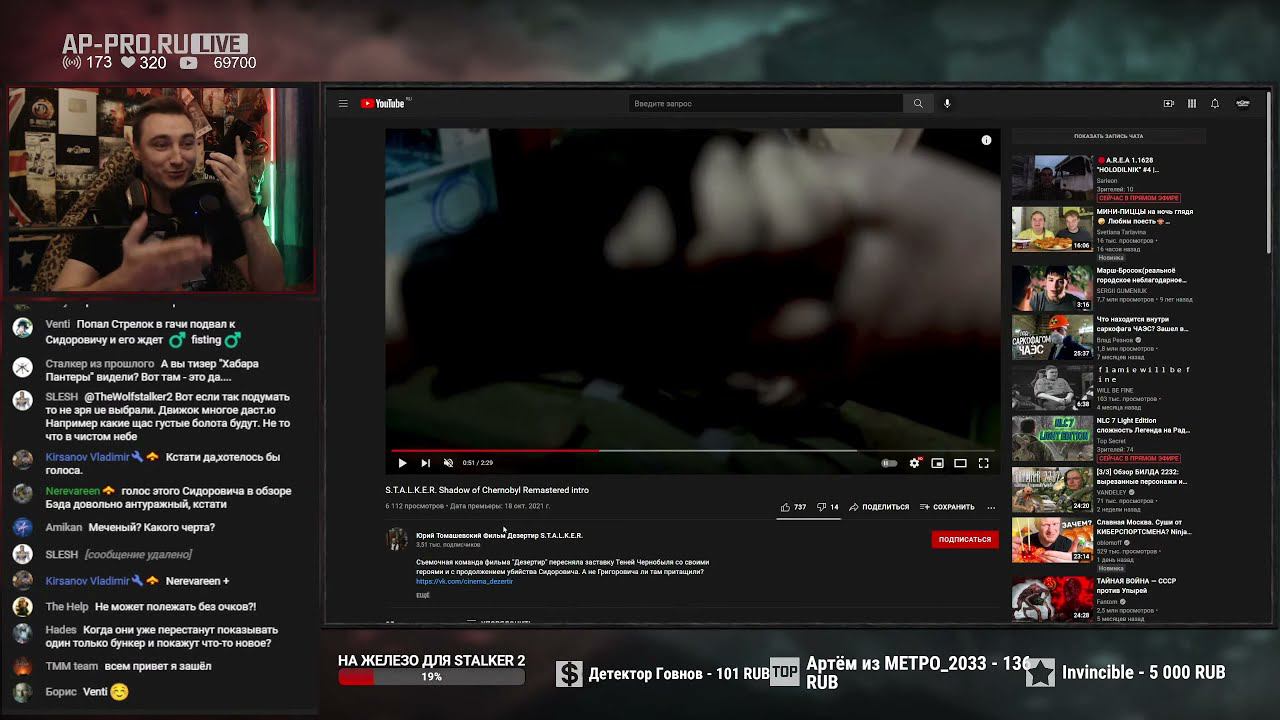Open the uploader's channel avatar
The height and width of the screenshot is (720, 1280).
point(397,539)
